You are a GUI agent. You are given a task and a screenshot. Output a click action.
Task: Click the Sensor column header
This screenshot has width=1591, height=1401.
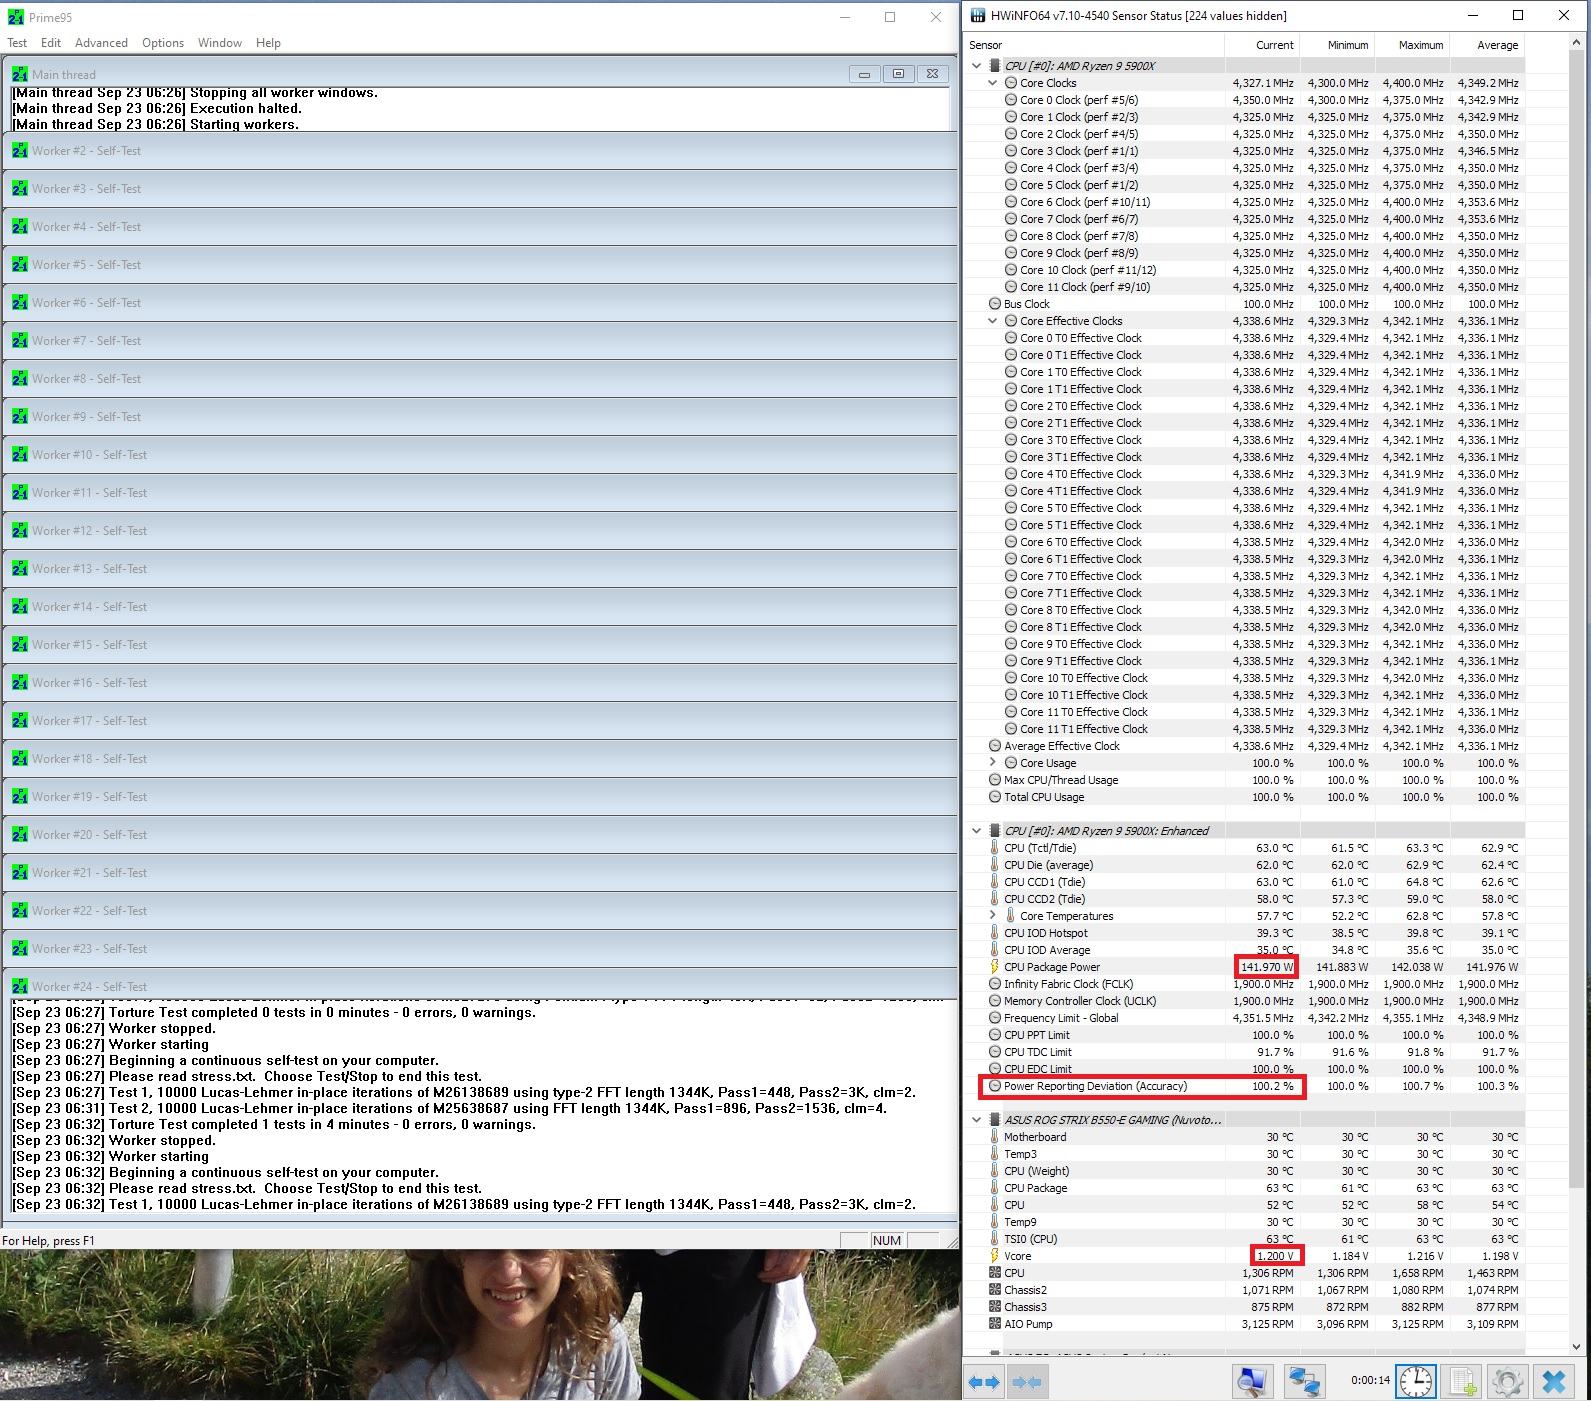1094,45
